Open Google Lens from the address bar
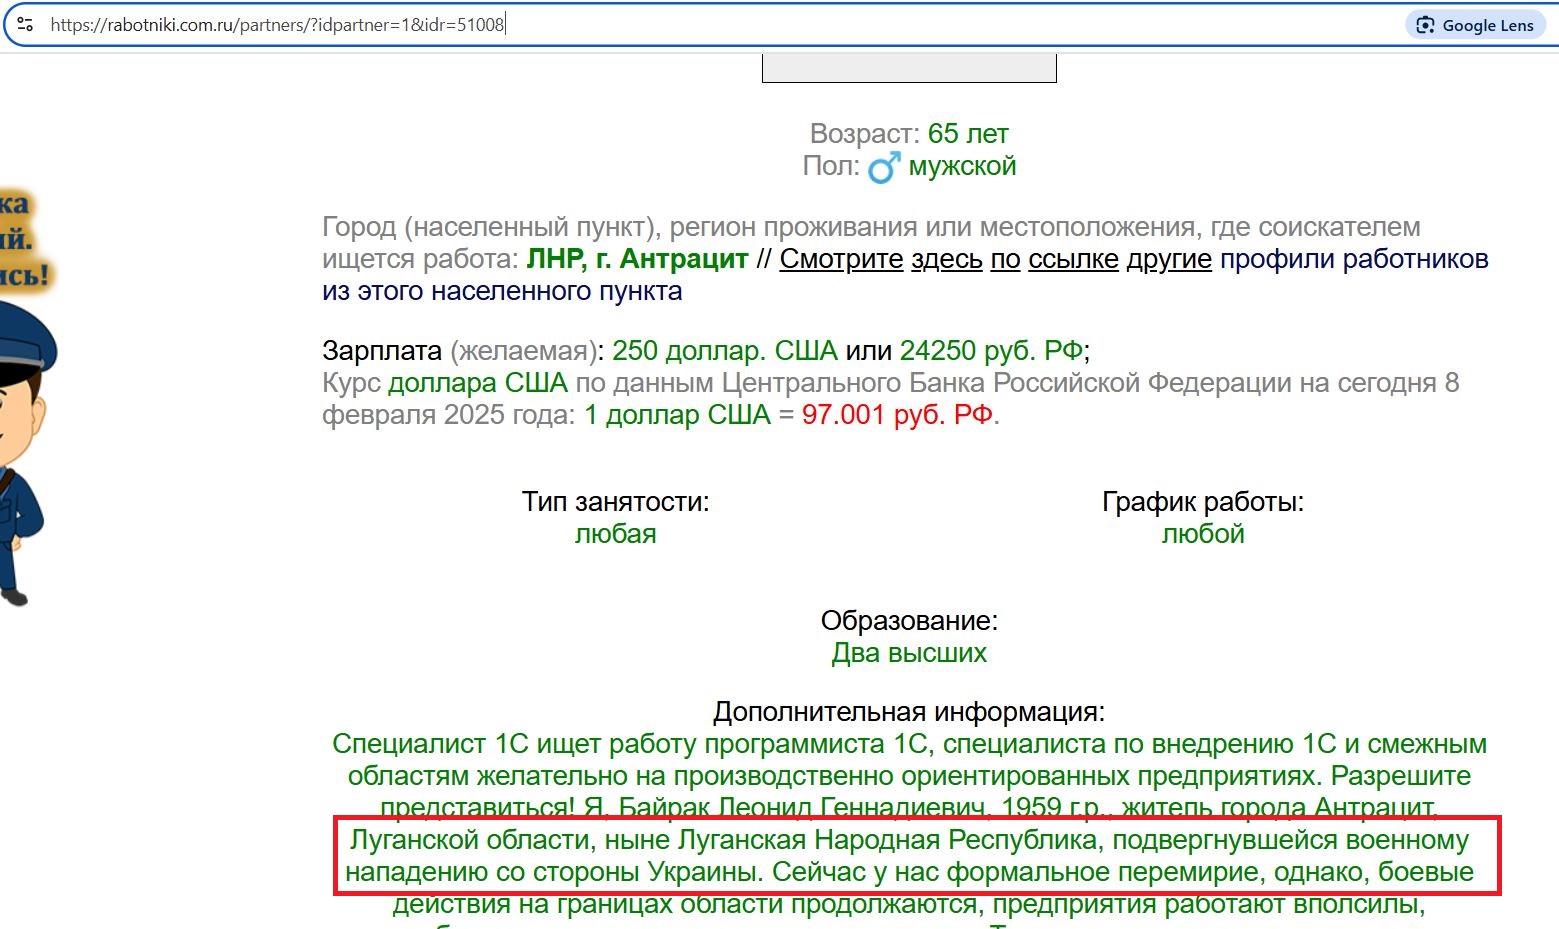This screenshot has width=1559, height=929. pyautogui.click(x=1475, y=25)
